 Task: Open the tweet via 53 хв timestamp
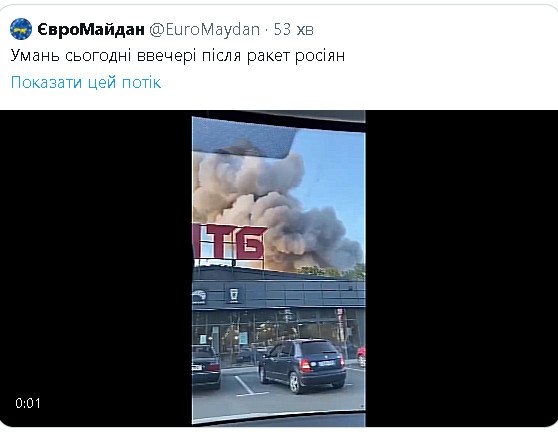pyautogui.click(x=294, y=30)
